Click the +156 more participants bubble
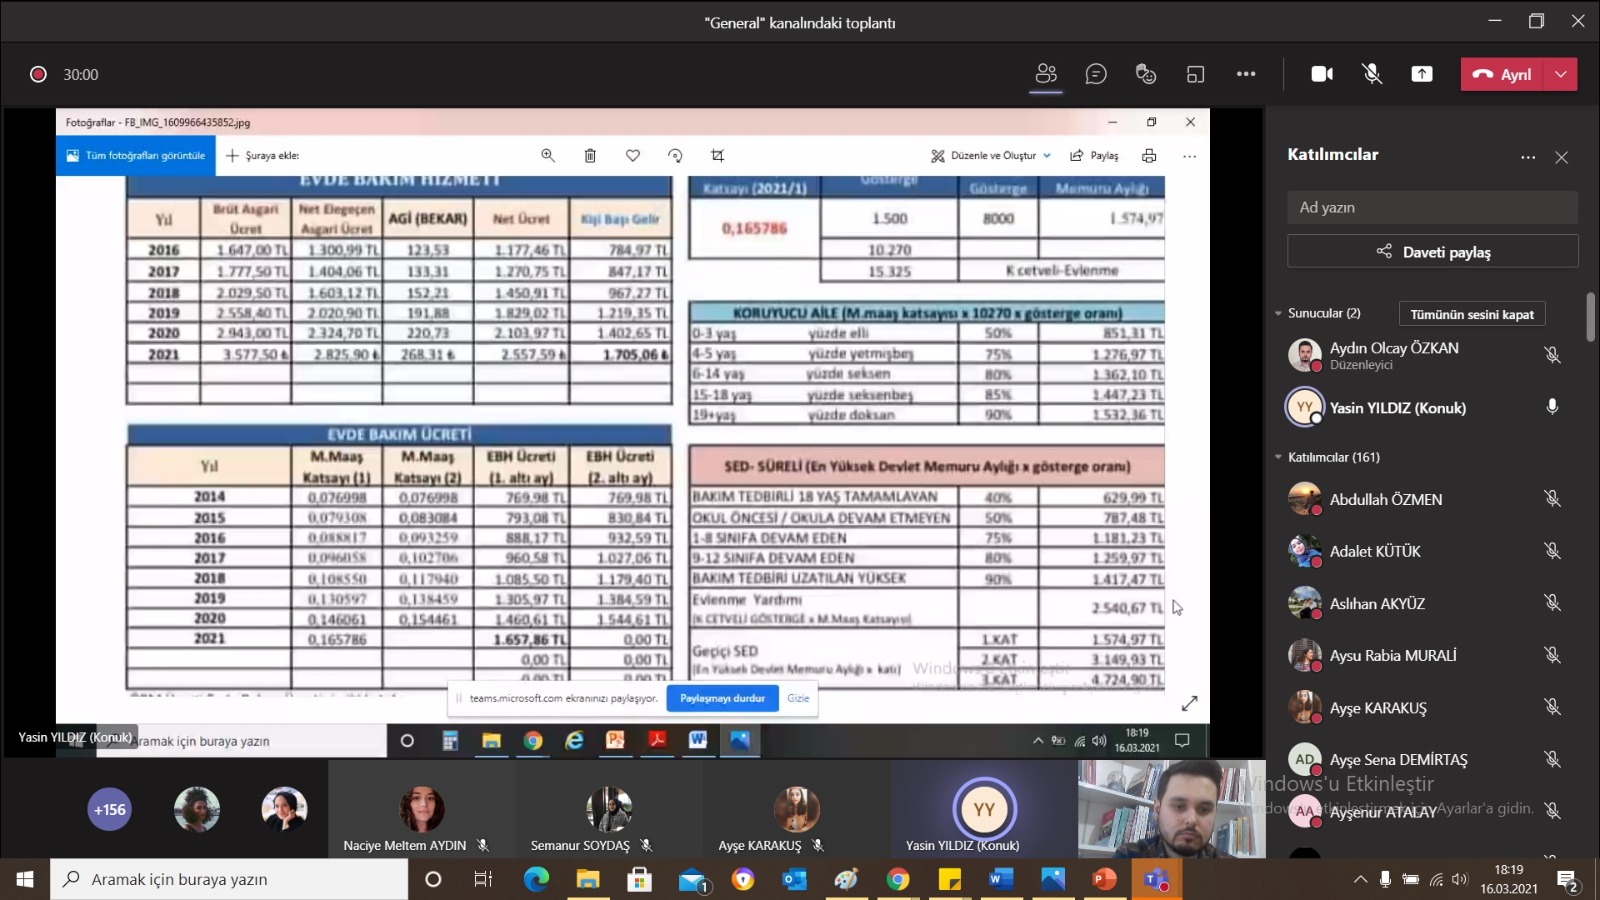The image size is (1600, 900). coord(109,810)
